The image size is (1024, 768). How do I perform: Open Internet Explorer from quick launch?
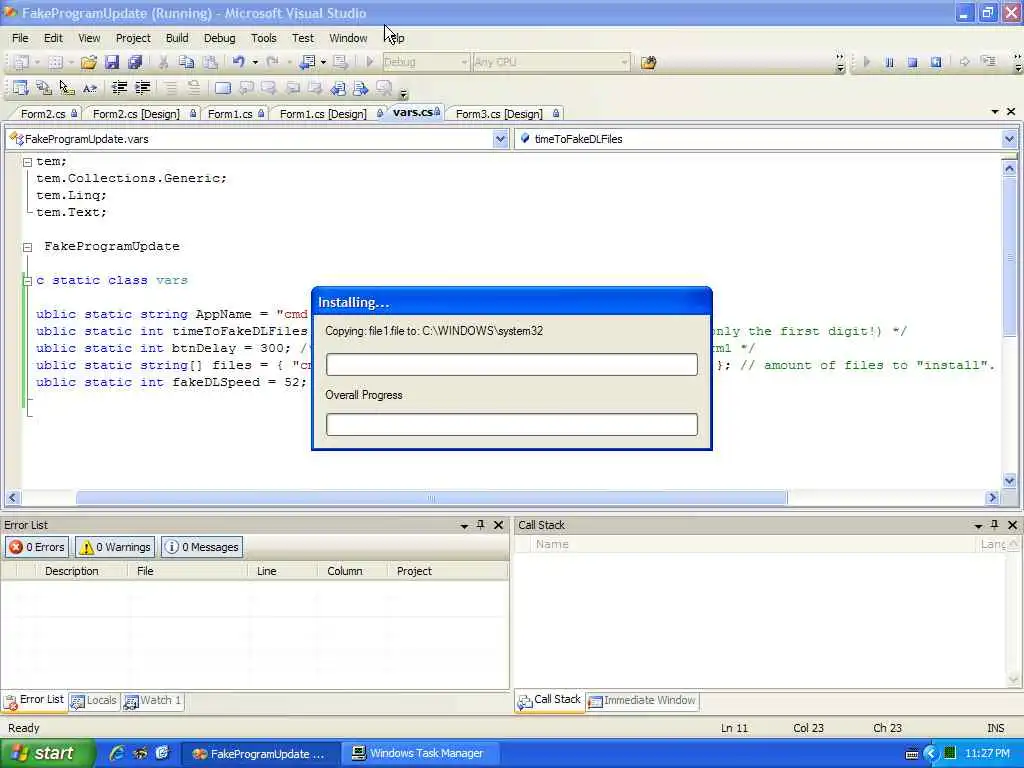click(117, 753)
